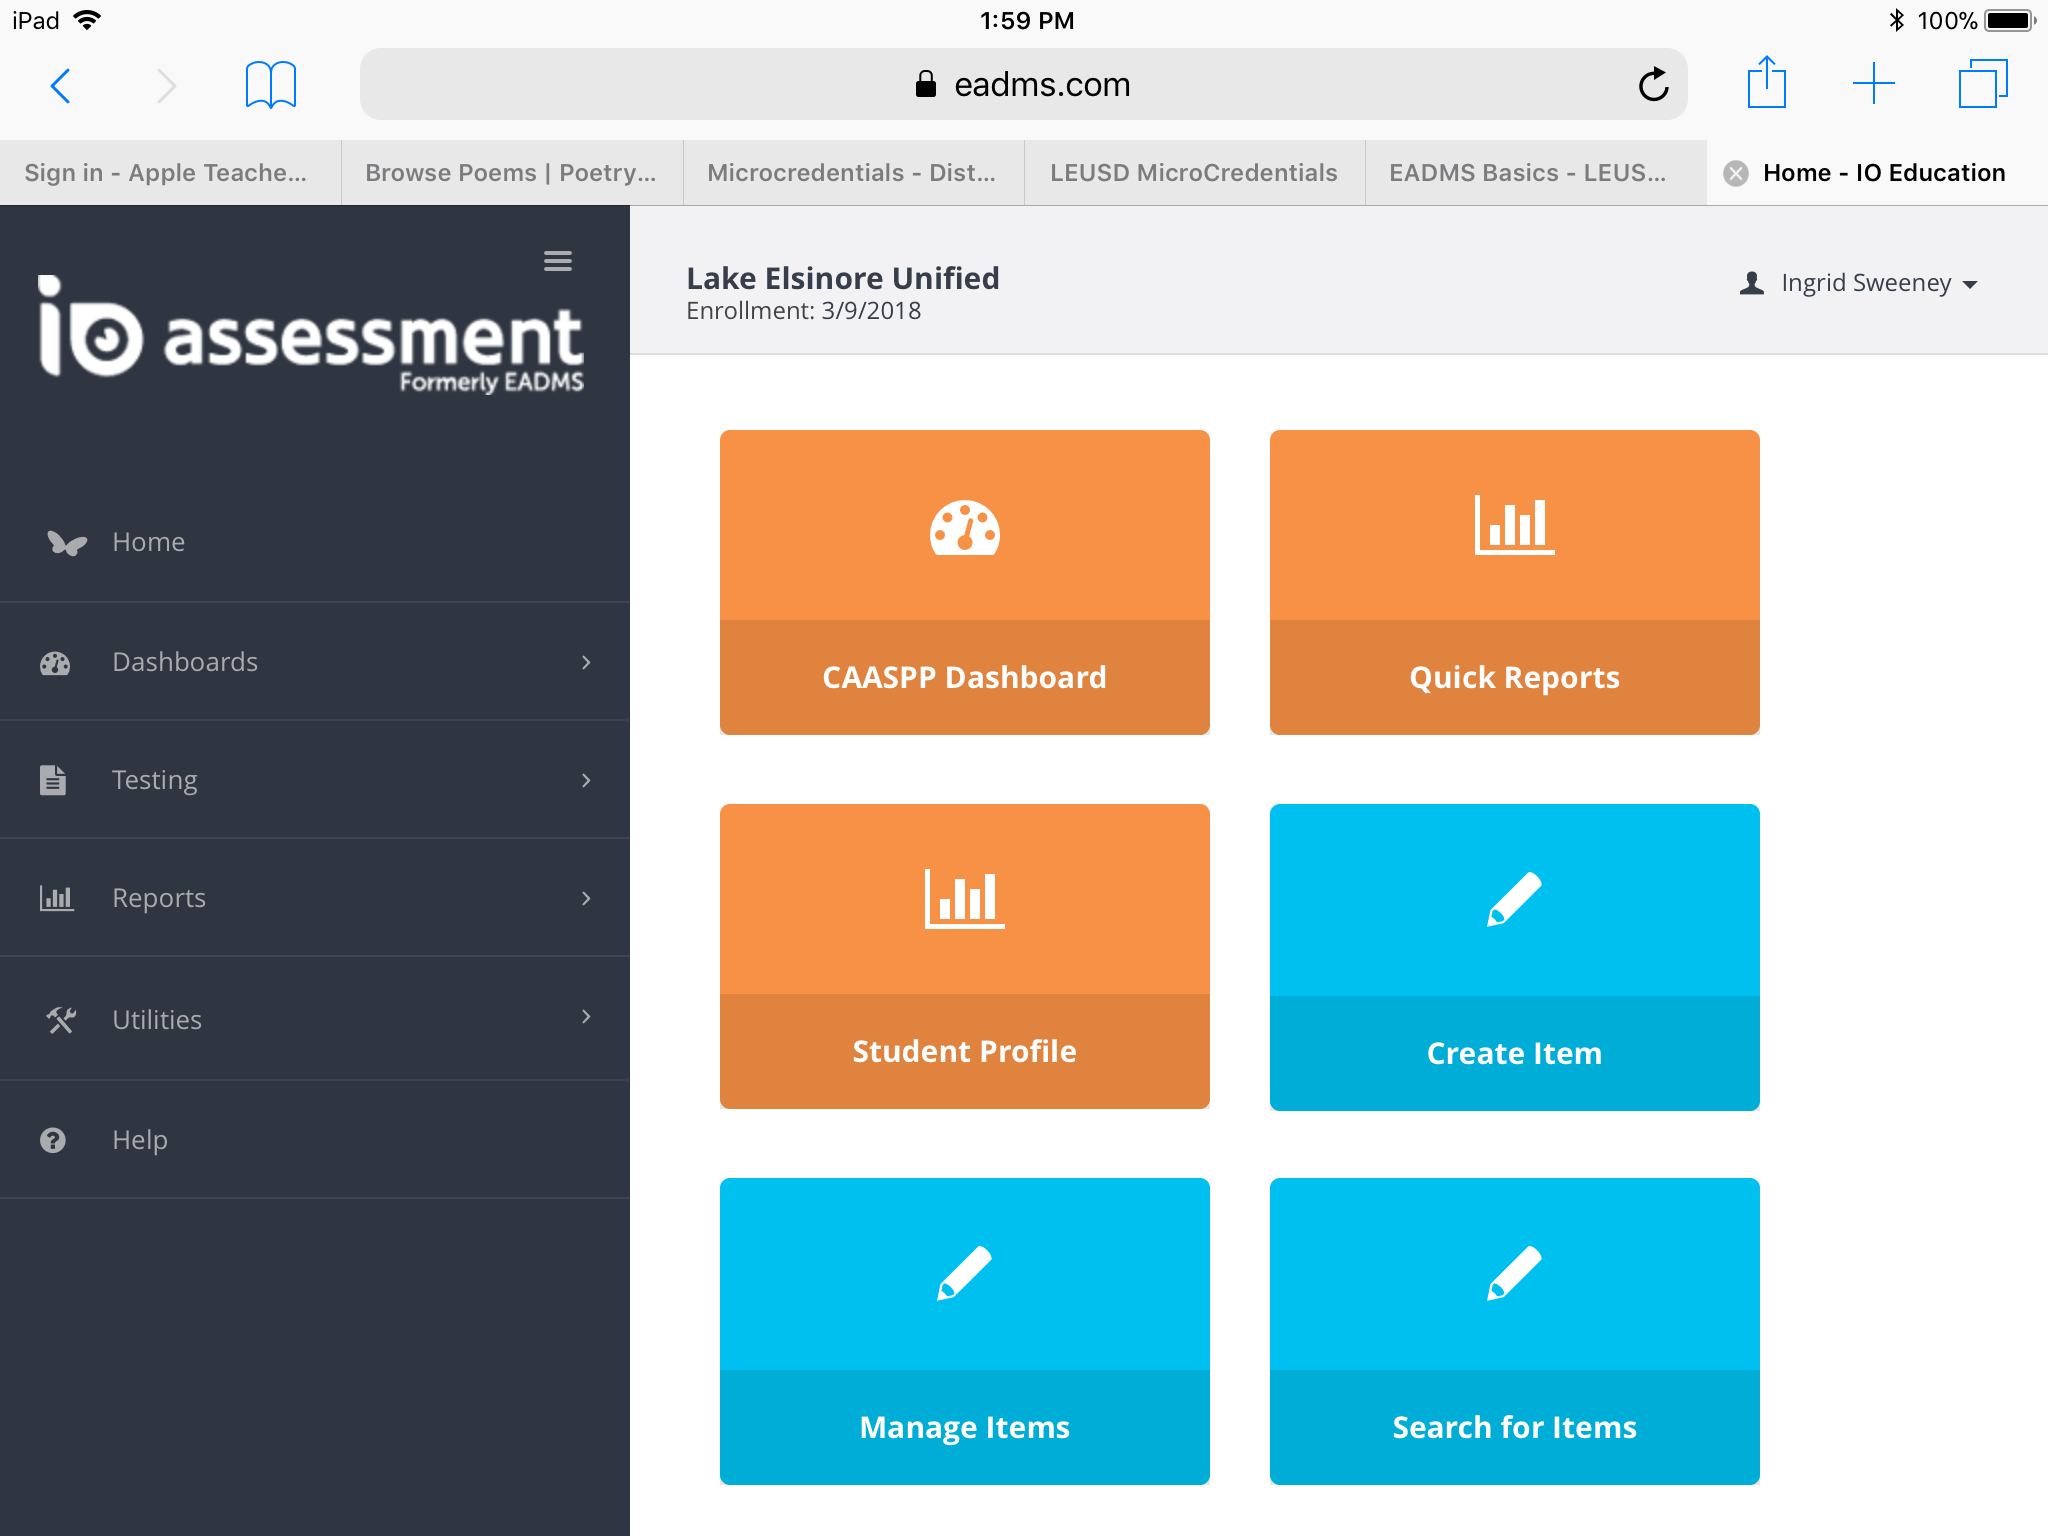2048x1536 pixels.
Task: Open the Ingrid Sweeney user dropdown
Action: (1860, 283)
